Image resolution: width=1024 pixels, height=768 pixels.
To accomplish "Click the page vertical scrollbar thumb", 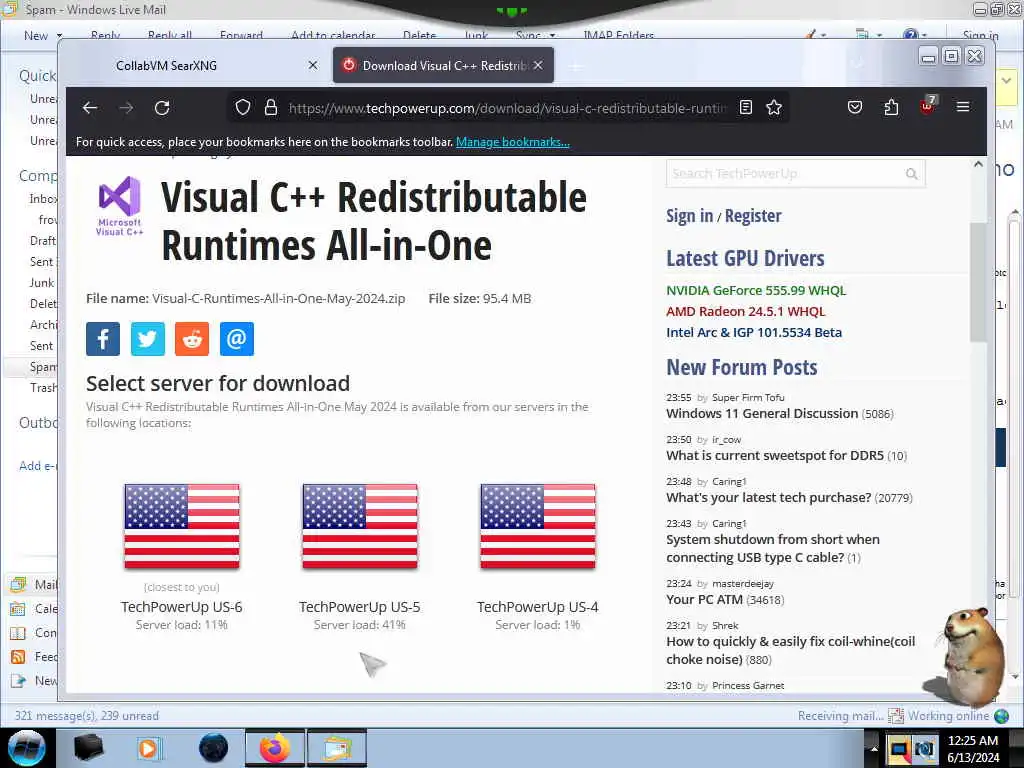I will pos(978,282).
